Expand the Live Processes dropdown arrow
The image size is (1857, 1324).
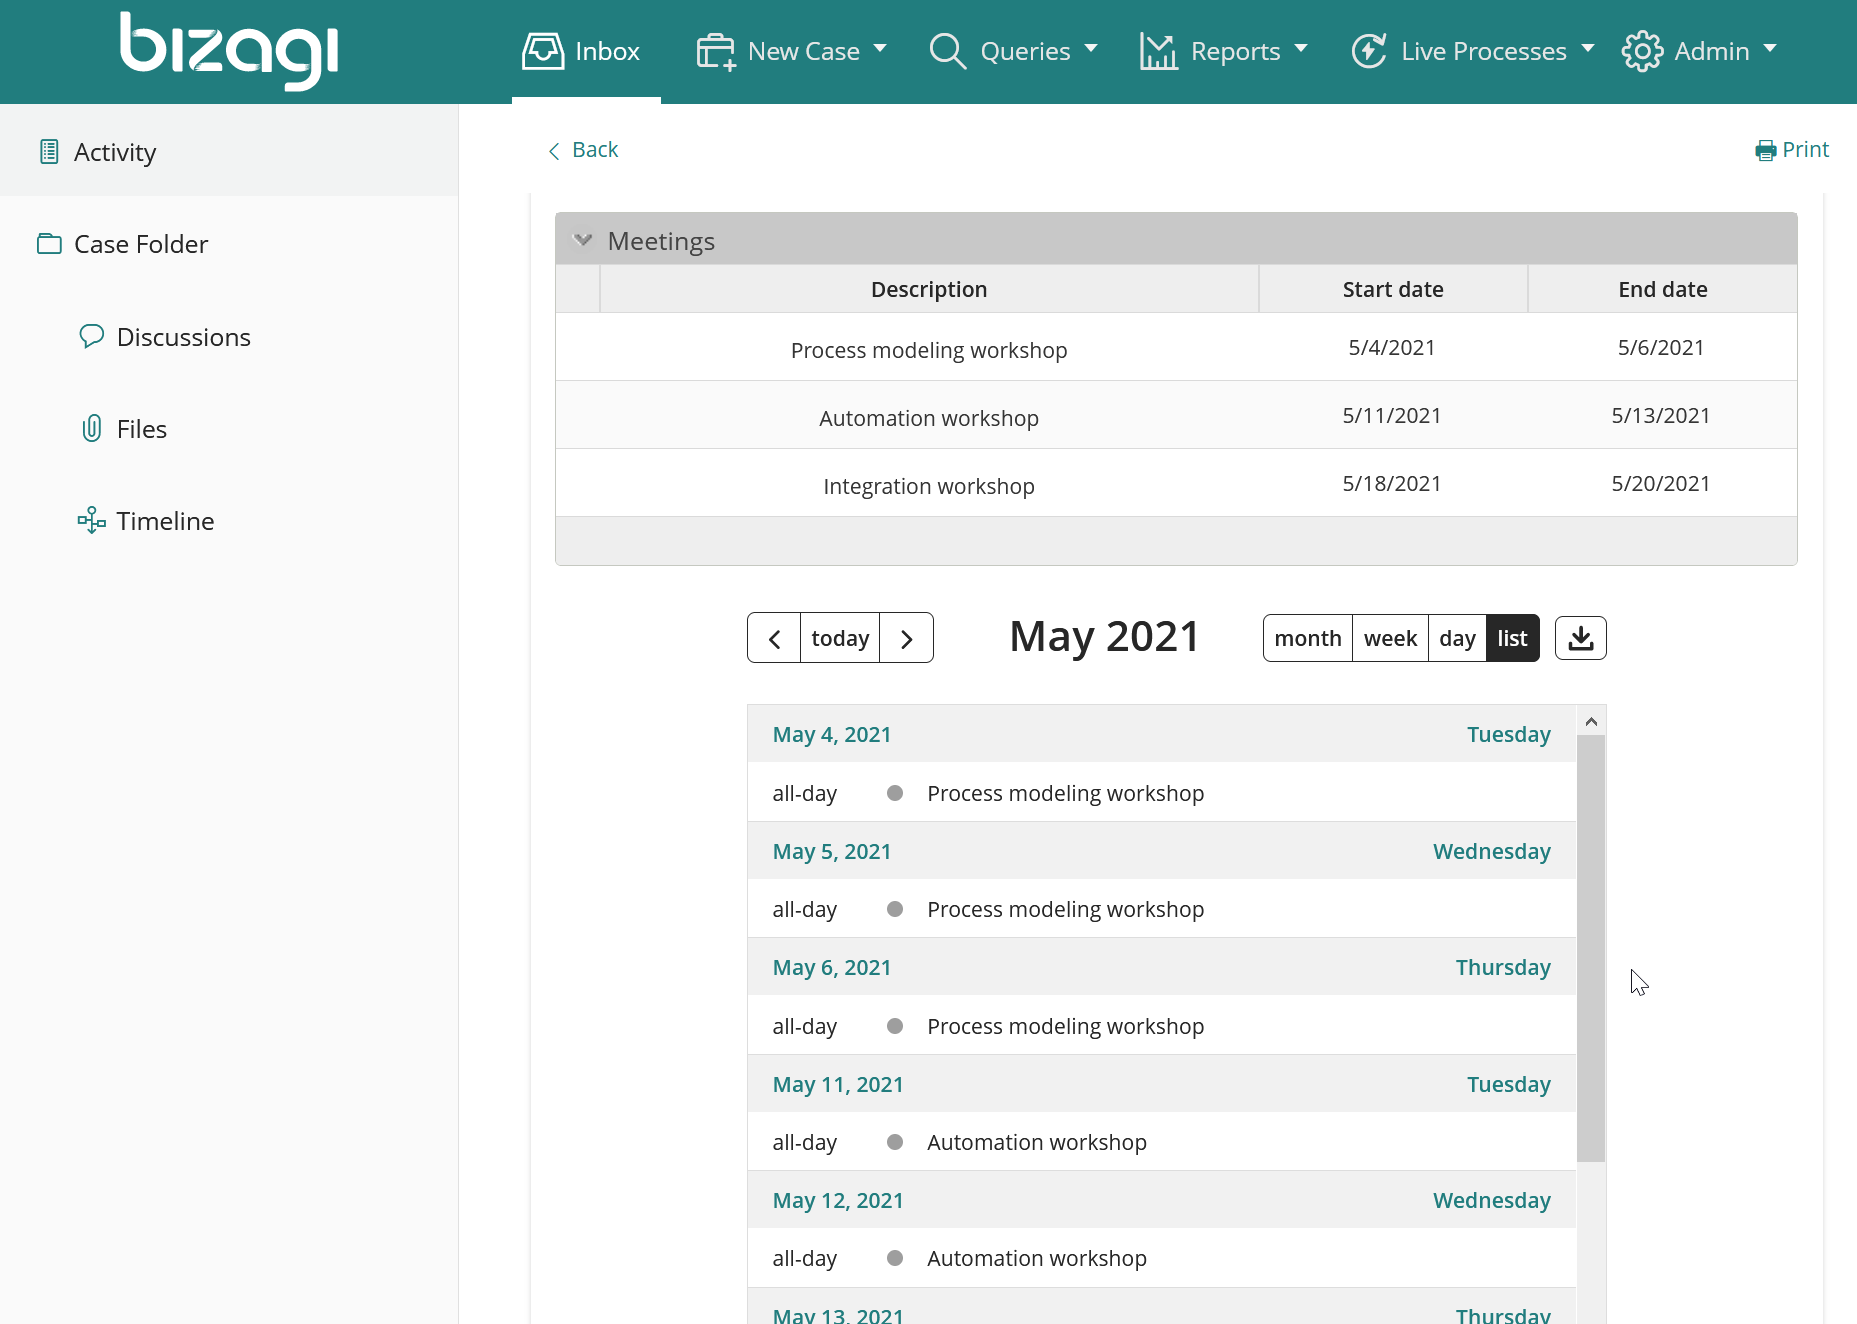1588,48
